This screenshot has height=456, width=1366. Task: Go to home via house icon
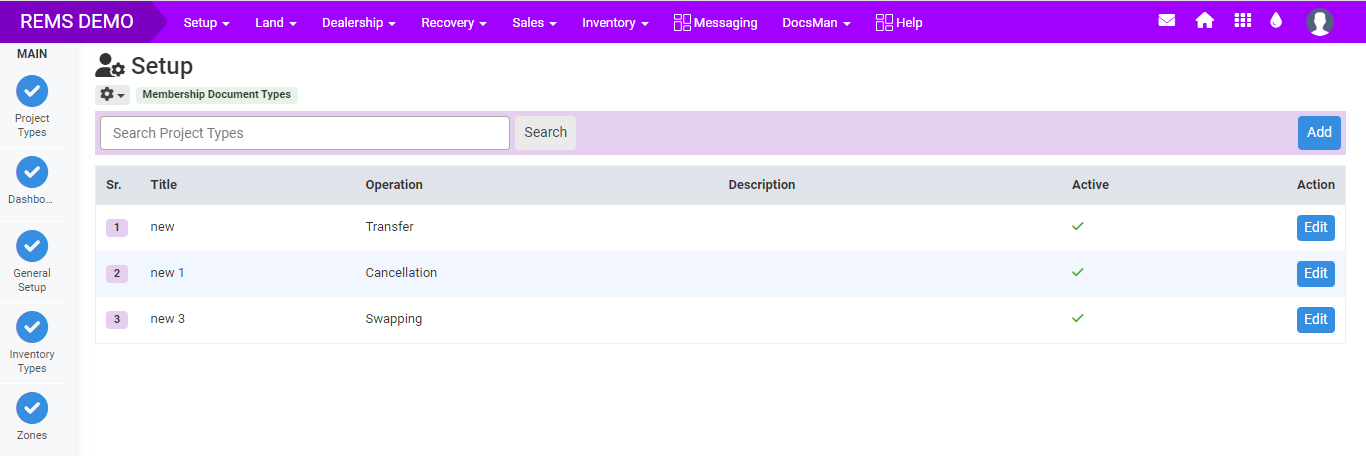(x=1204, y=21)
